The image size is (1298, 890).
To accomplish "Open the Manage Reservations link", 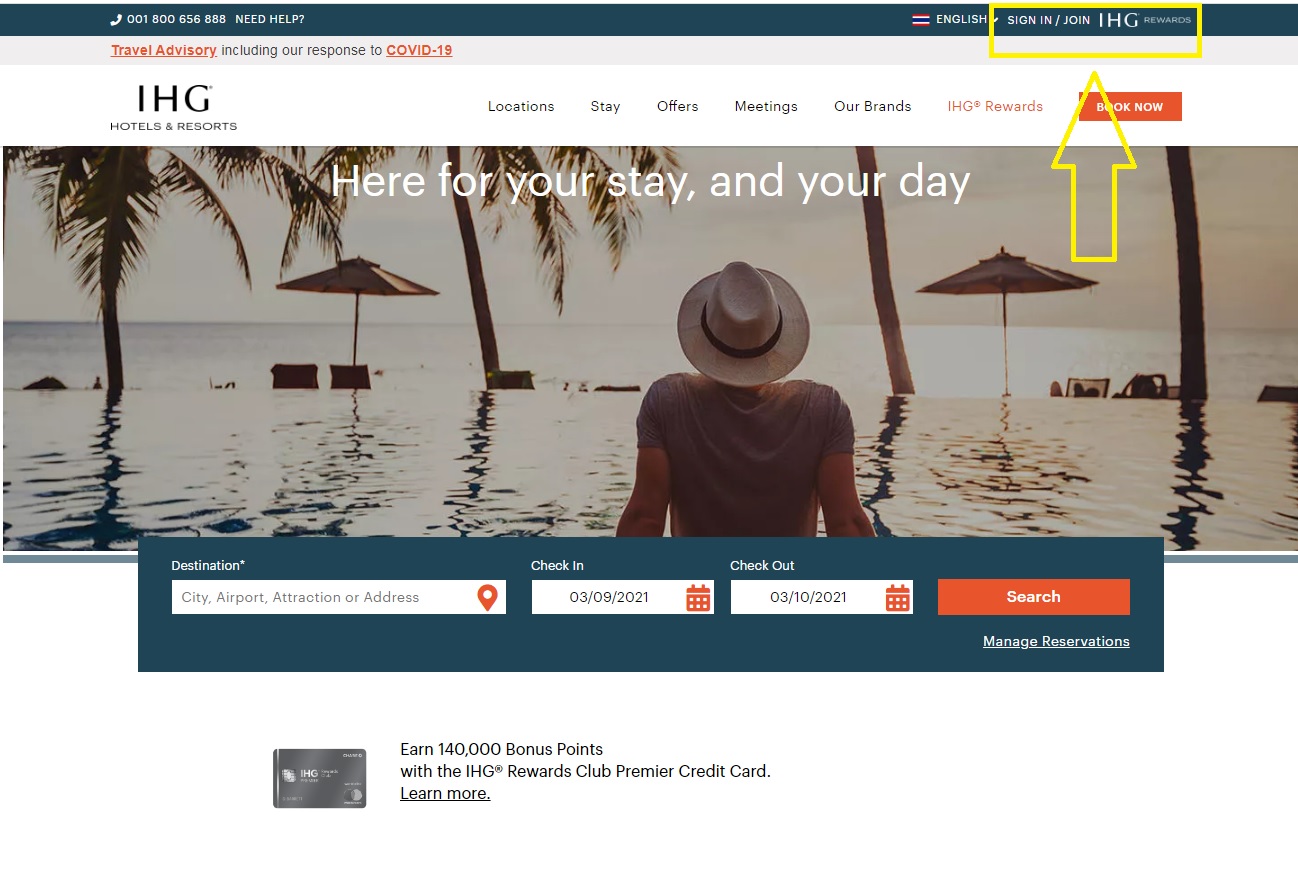I will pyautogui.click(x=1056, y=642).
